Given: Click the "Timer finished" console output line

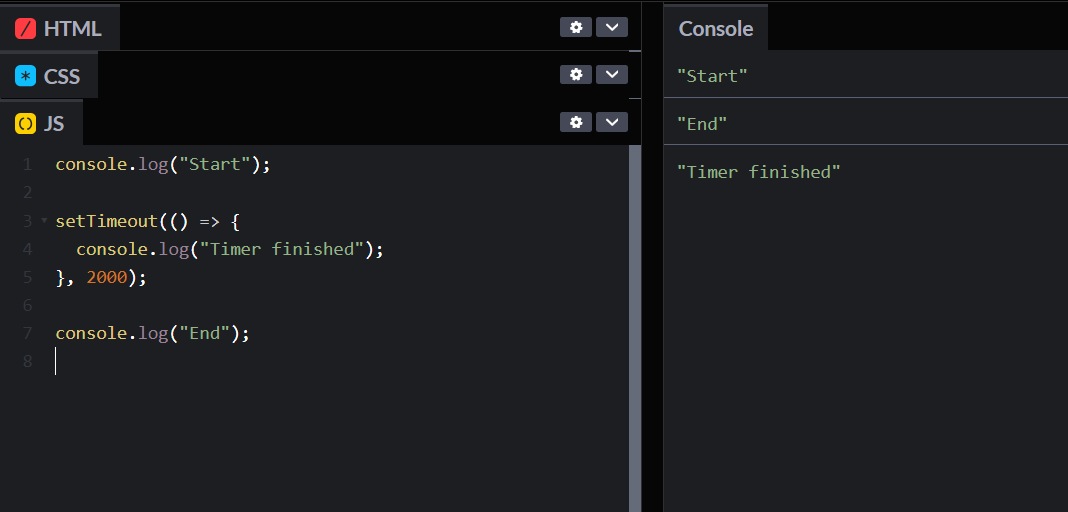Looking at the screenshot, I should click(758, 172).
